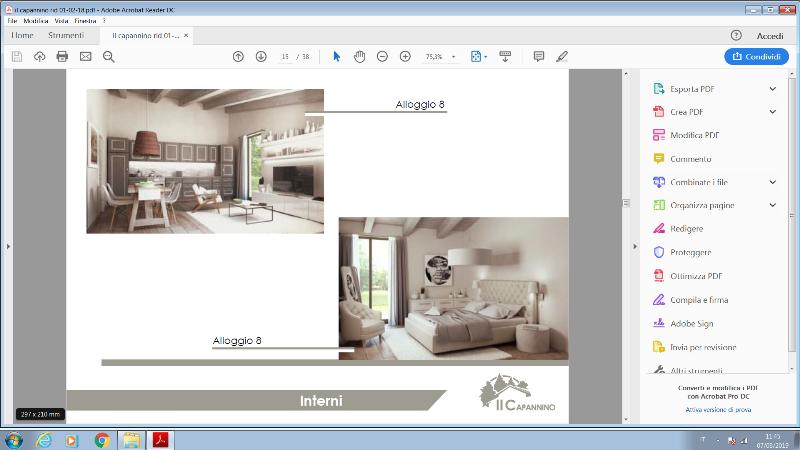Go to previous page with up arrow

[238, 57]
